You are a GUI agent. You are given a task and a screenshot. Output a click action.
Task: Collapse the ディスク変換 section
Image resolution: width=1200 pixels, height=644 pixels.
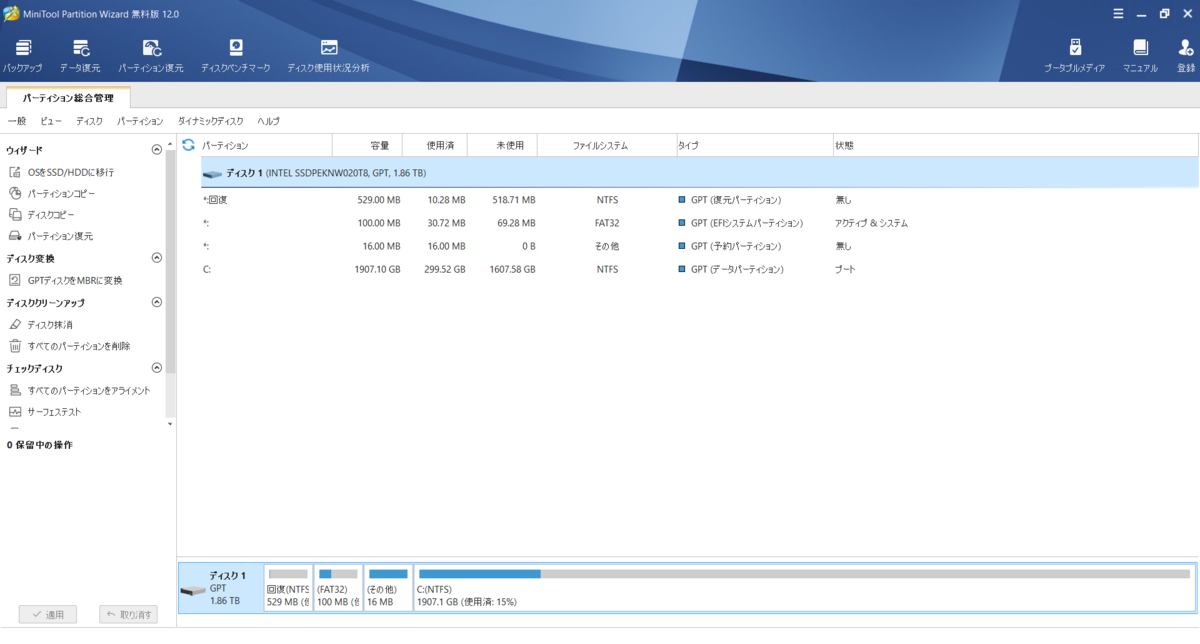click(x=156, y=258)
